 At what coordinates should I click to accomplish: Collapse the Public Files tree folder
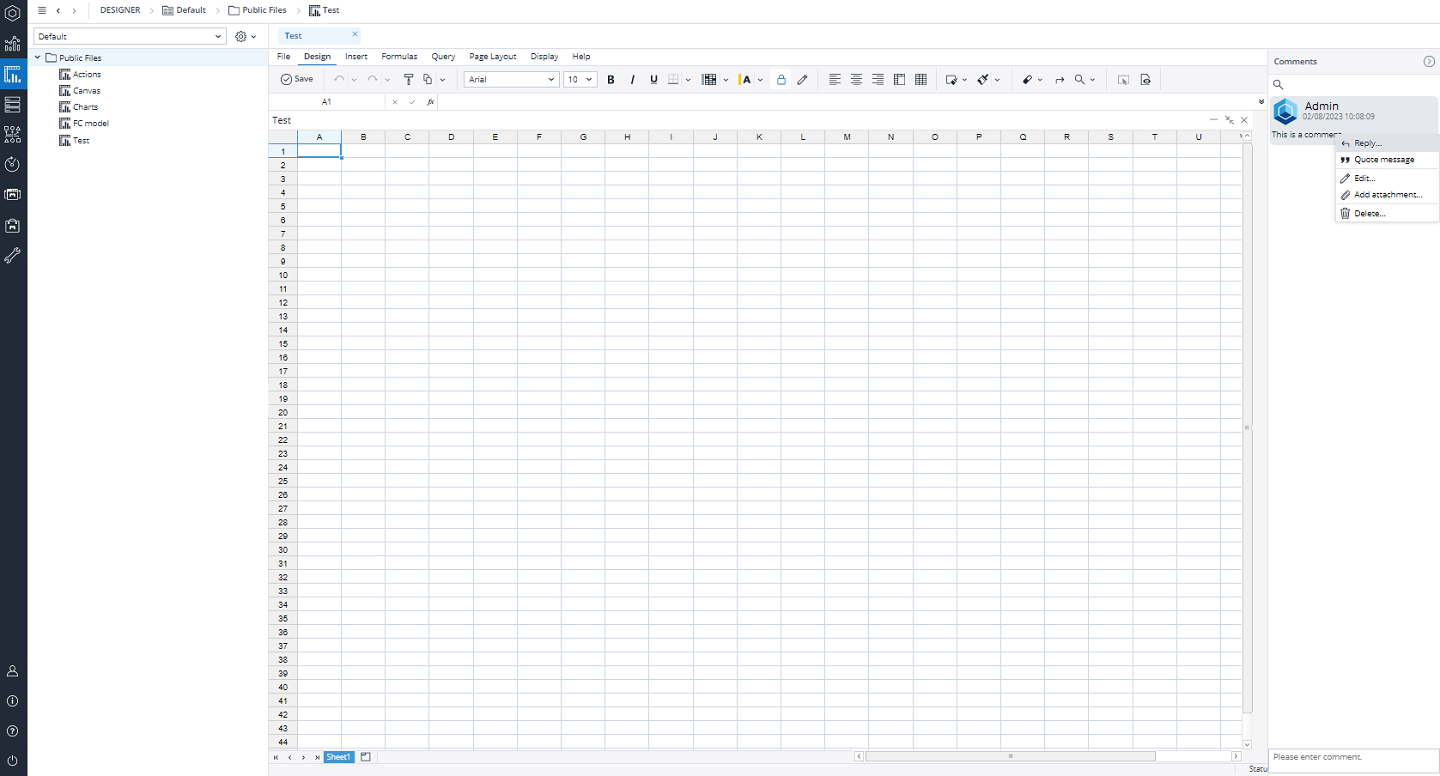[38, 58]
